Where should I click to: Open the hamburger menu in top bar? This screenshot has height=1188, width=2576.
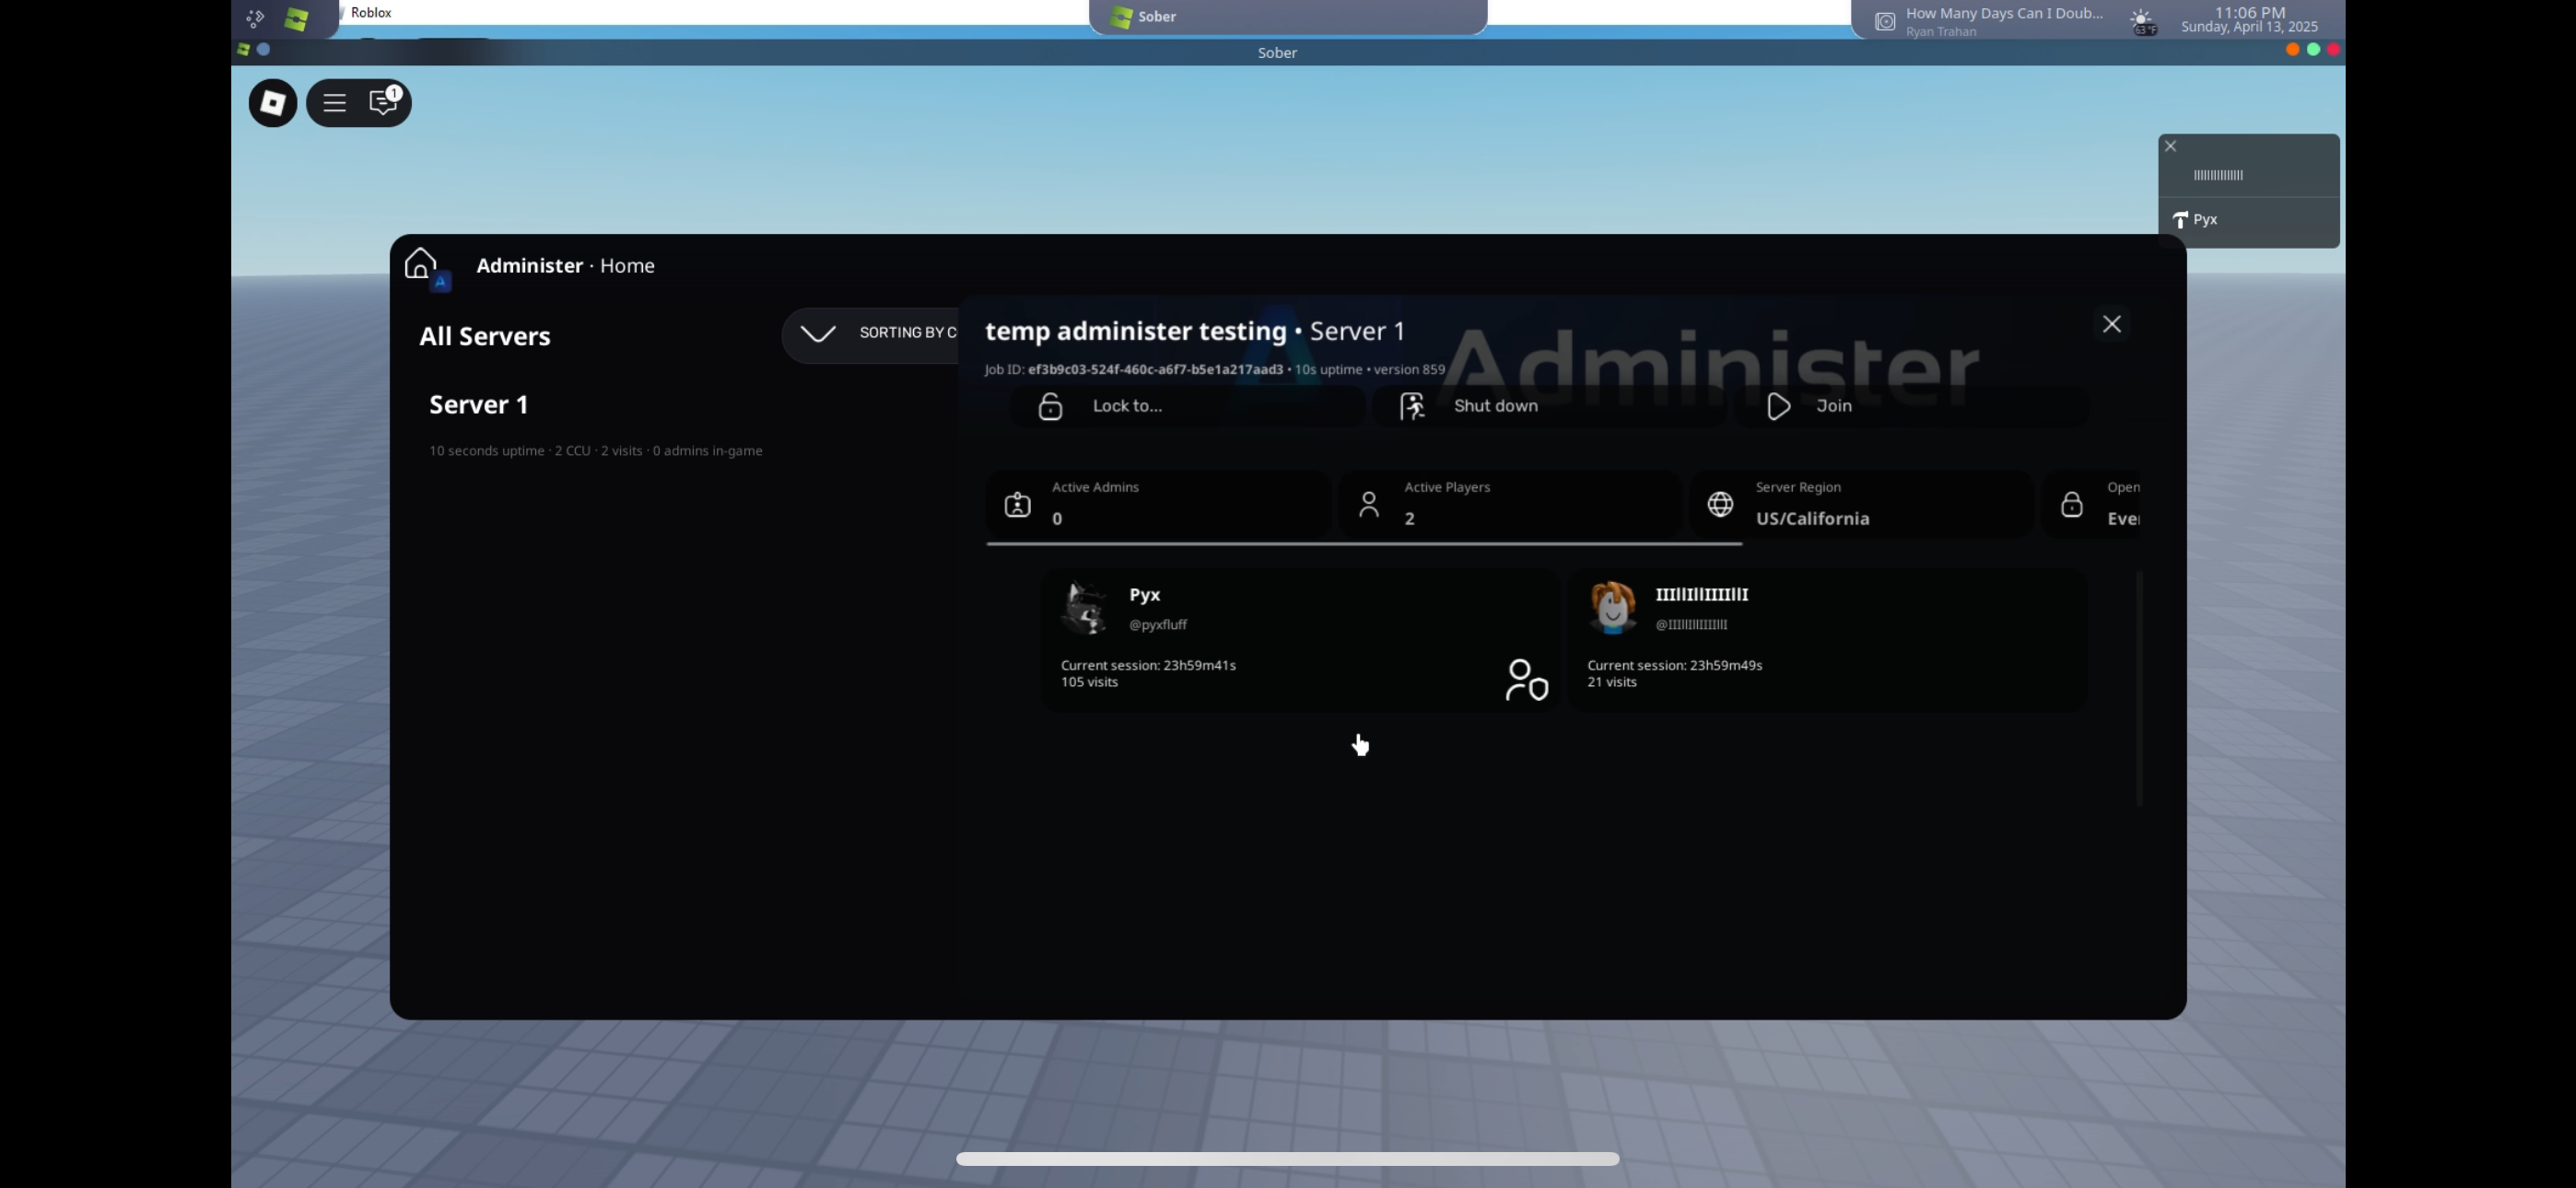(334, 103)
